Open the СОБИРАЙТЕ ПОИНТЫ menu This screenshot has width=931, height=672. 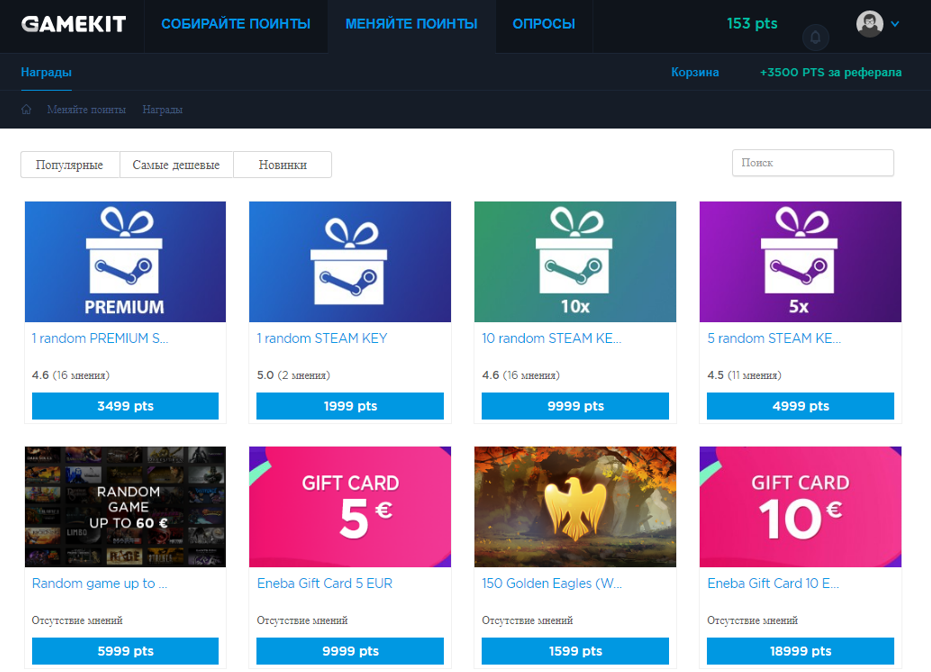[236, 24]
